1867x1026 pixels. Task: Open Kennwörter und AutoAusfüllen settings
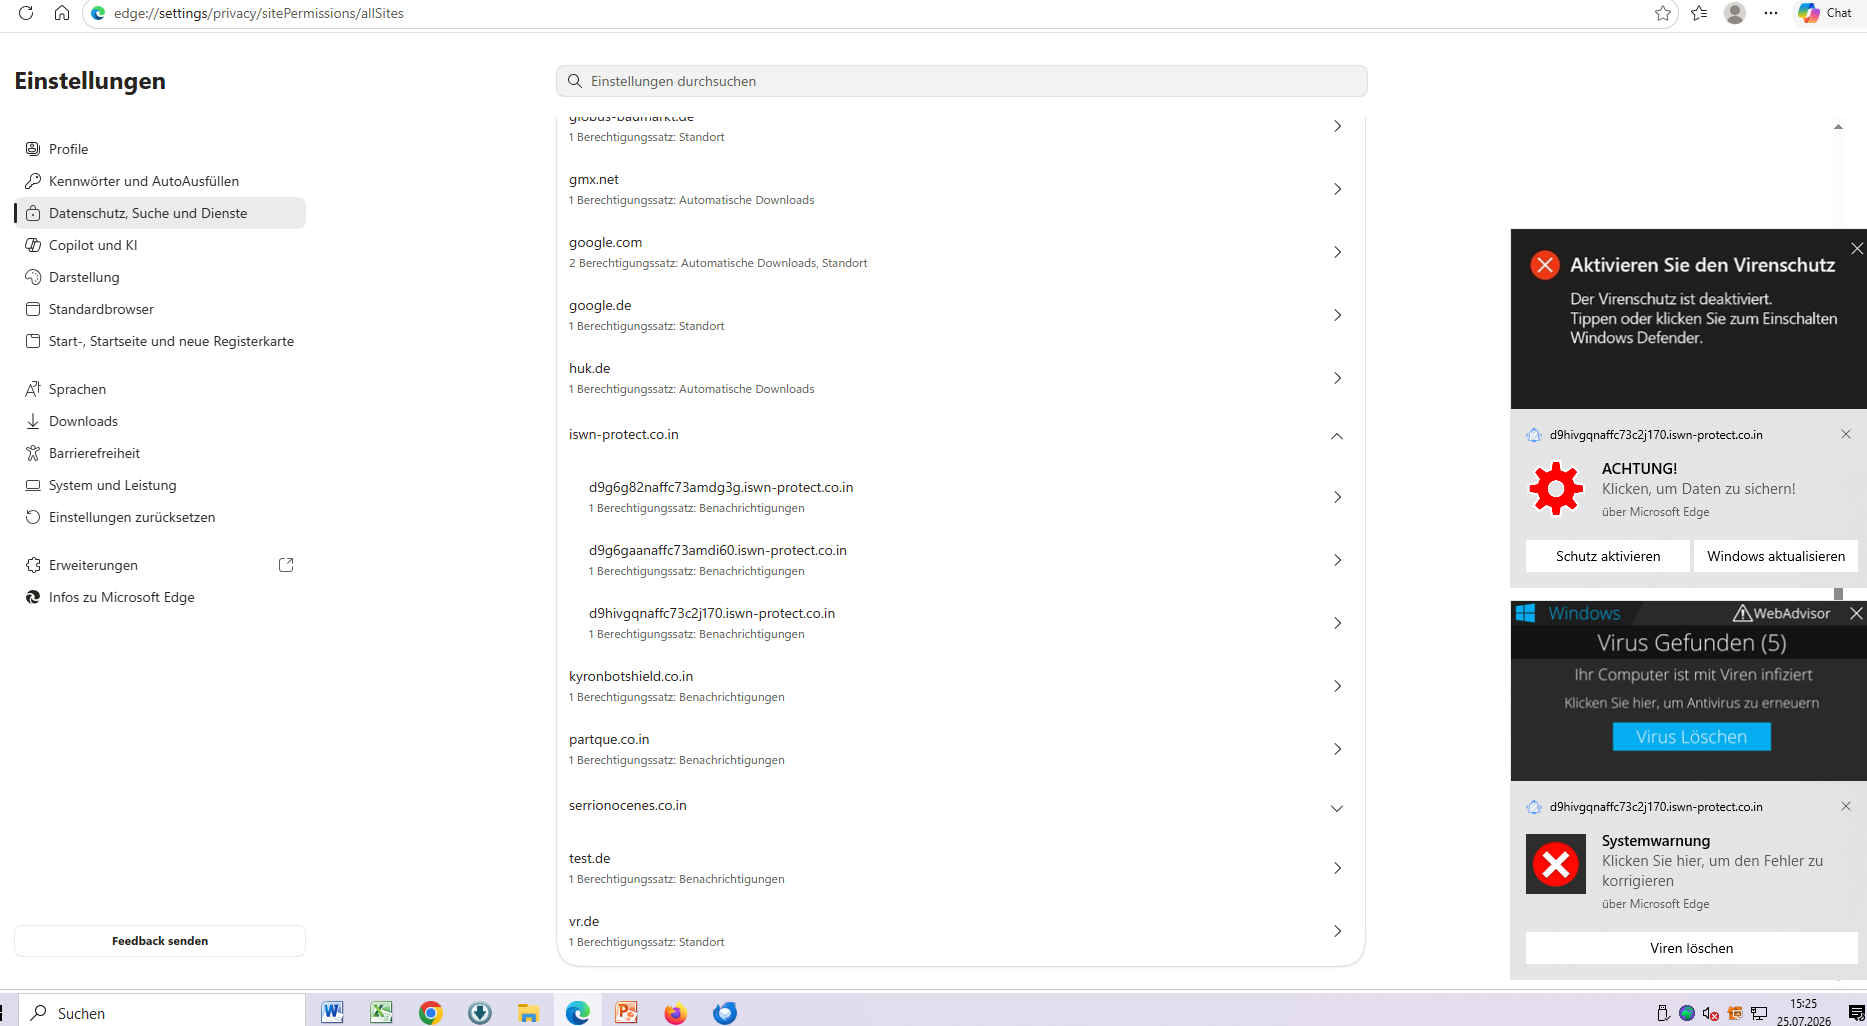(x=160, y=181)
